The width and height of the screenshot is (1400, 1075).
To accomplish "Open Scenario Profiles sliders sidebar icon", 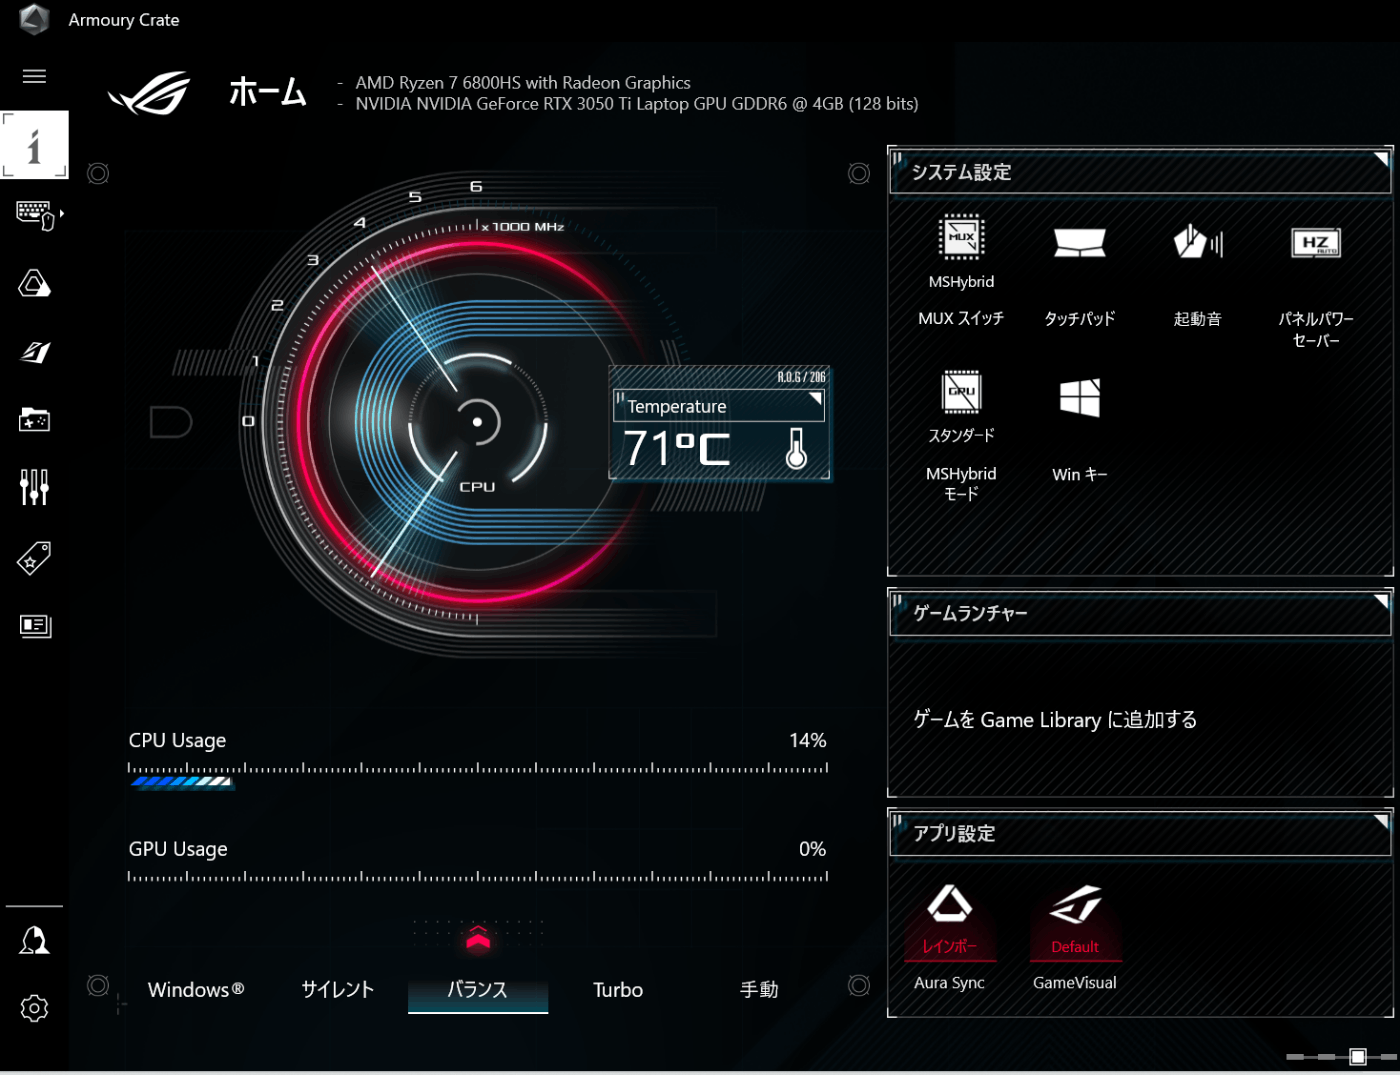I will point(34,487).
